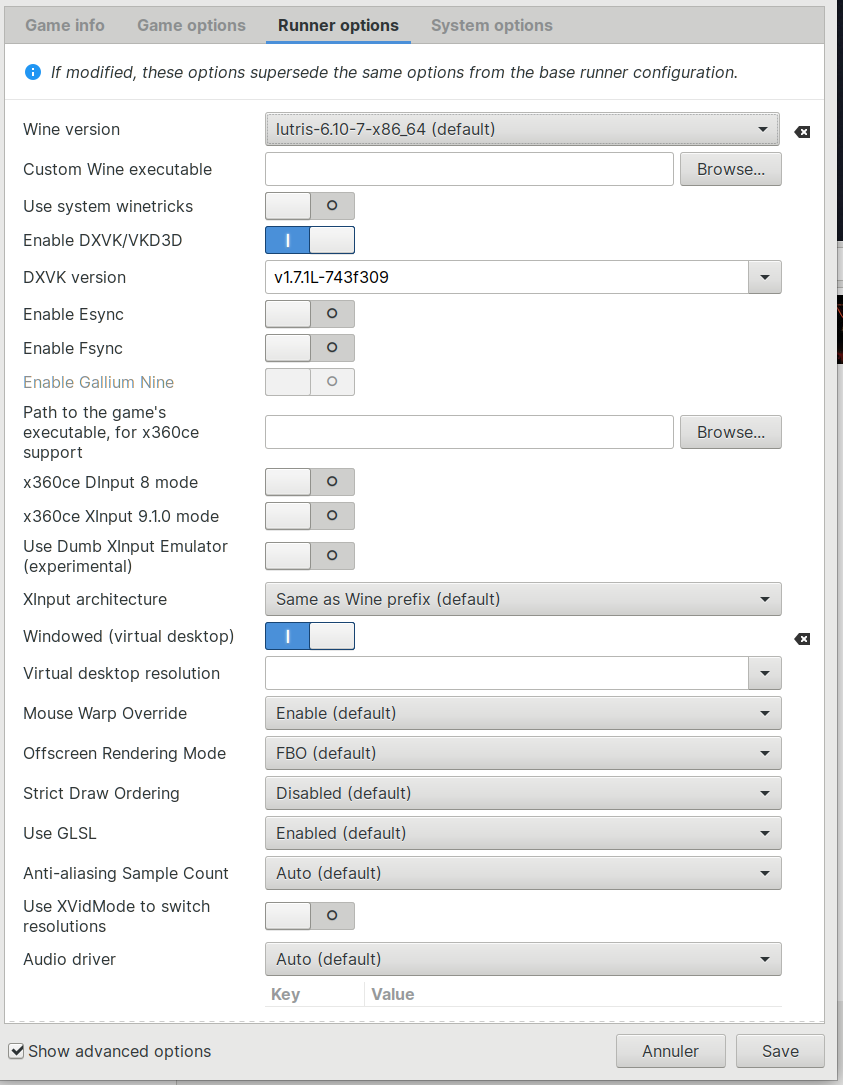The image size is (843, 1085).
Task: Switch to the Game info tab
Action: [65, 25]
